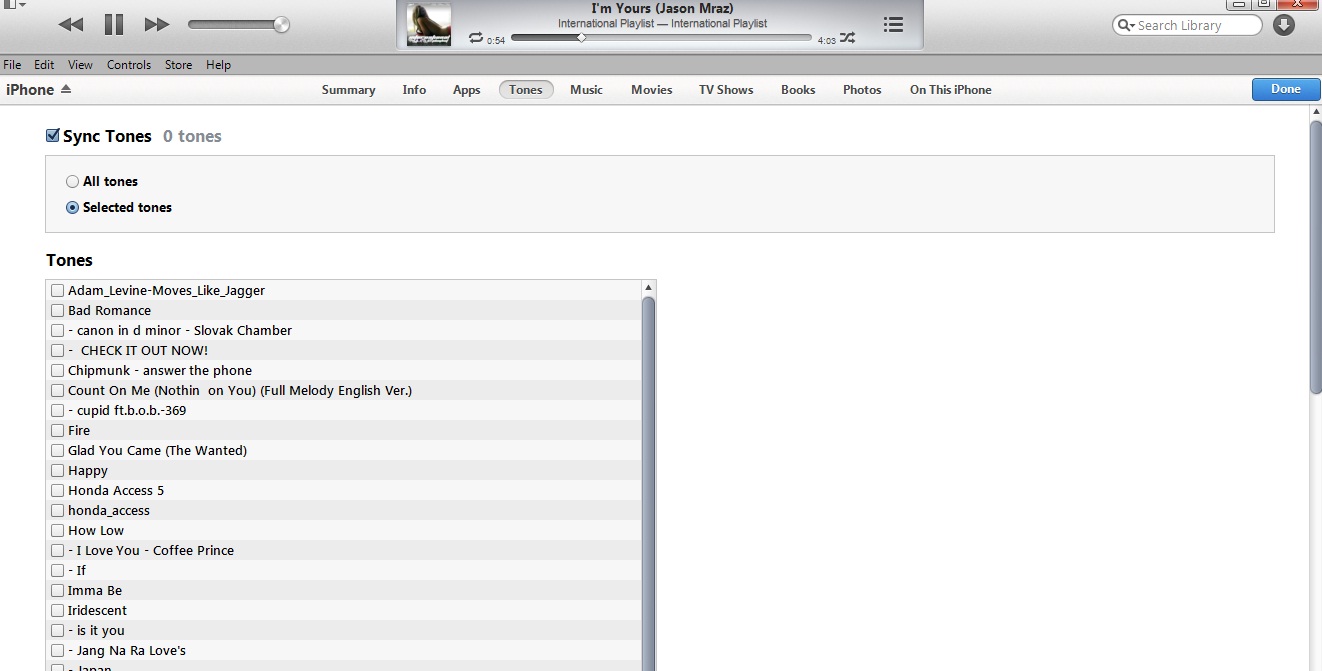Toggle repeat mode icon
Viewport: 1322px width, 671px height.
coord(476,38)
